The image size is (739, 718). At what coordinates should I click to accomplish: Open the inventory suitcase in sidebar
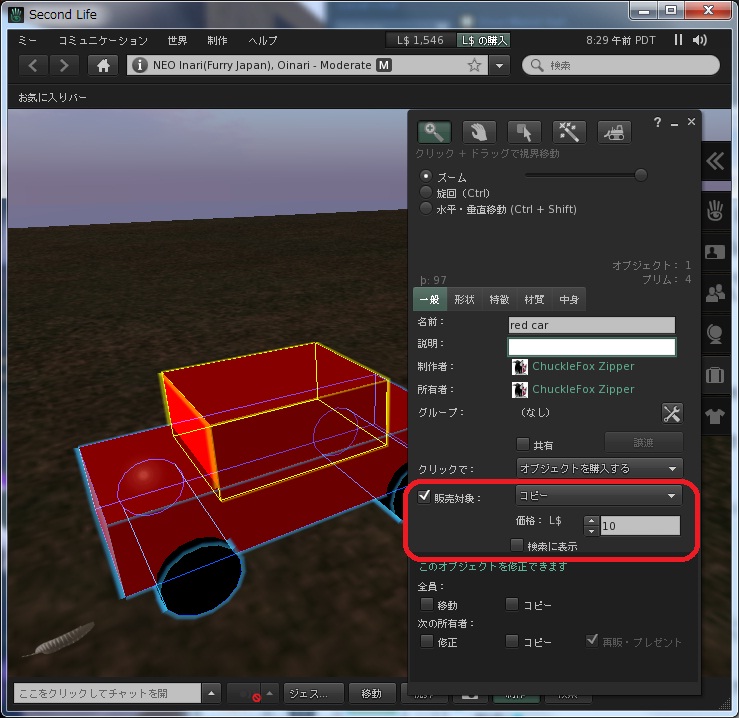[x=715, y=376]
